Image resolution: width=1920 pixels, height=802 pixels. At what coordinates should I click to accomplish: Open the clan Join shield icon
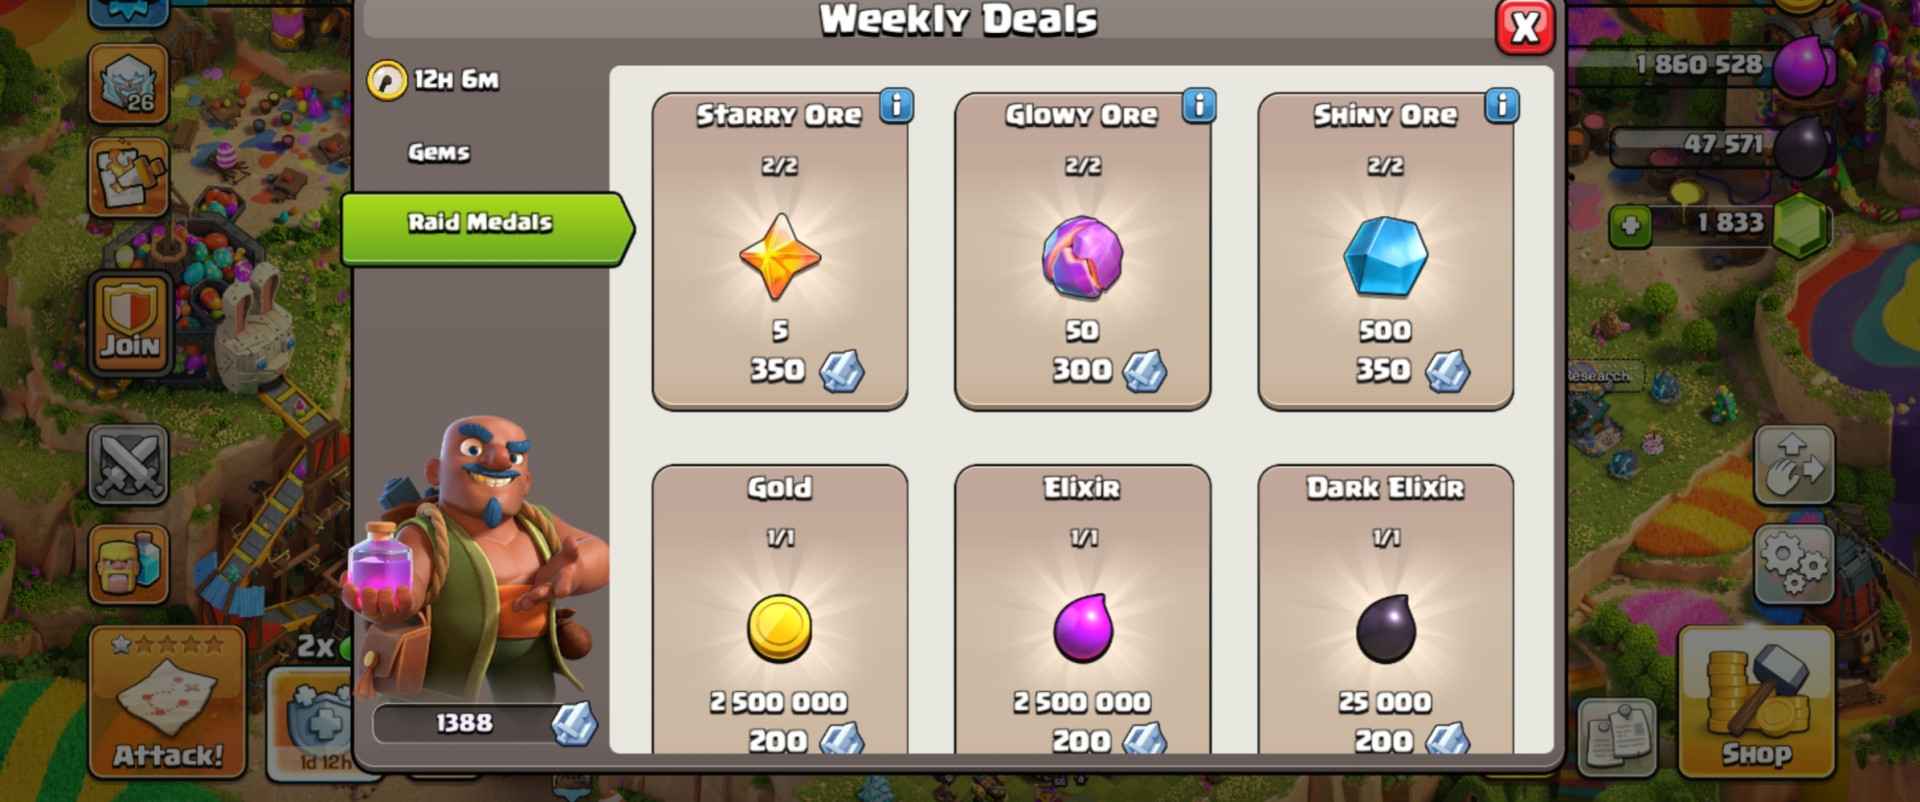[x=130, y=322]
